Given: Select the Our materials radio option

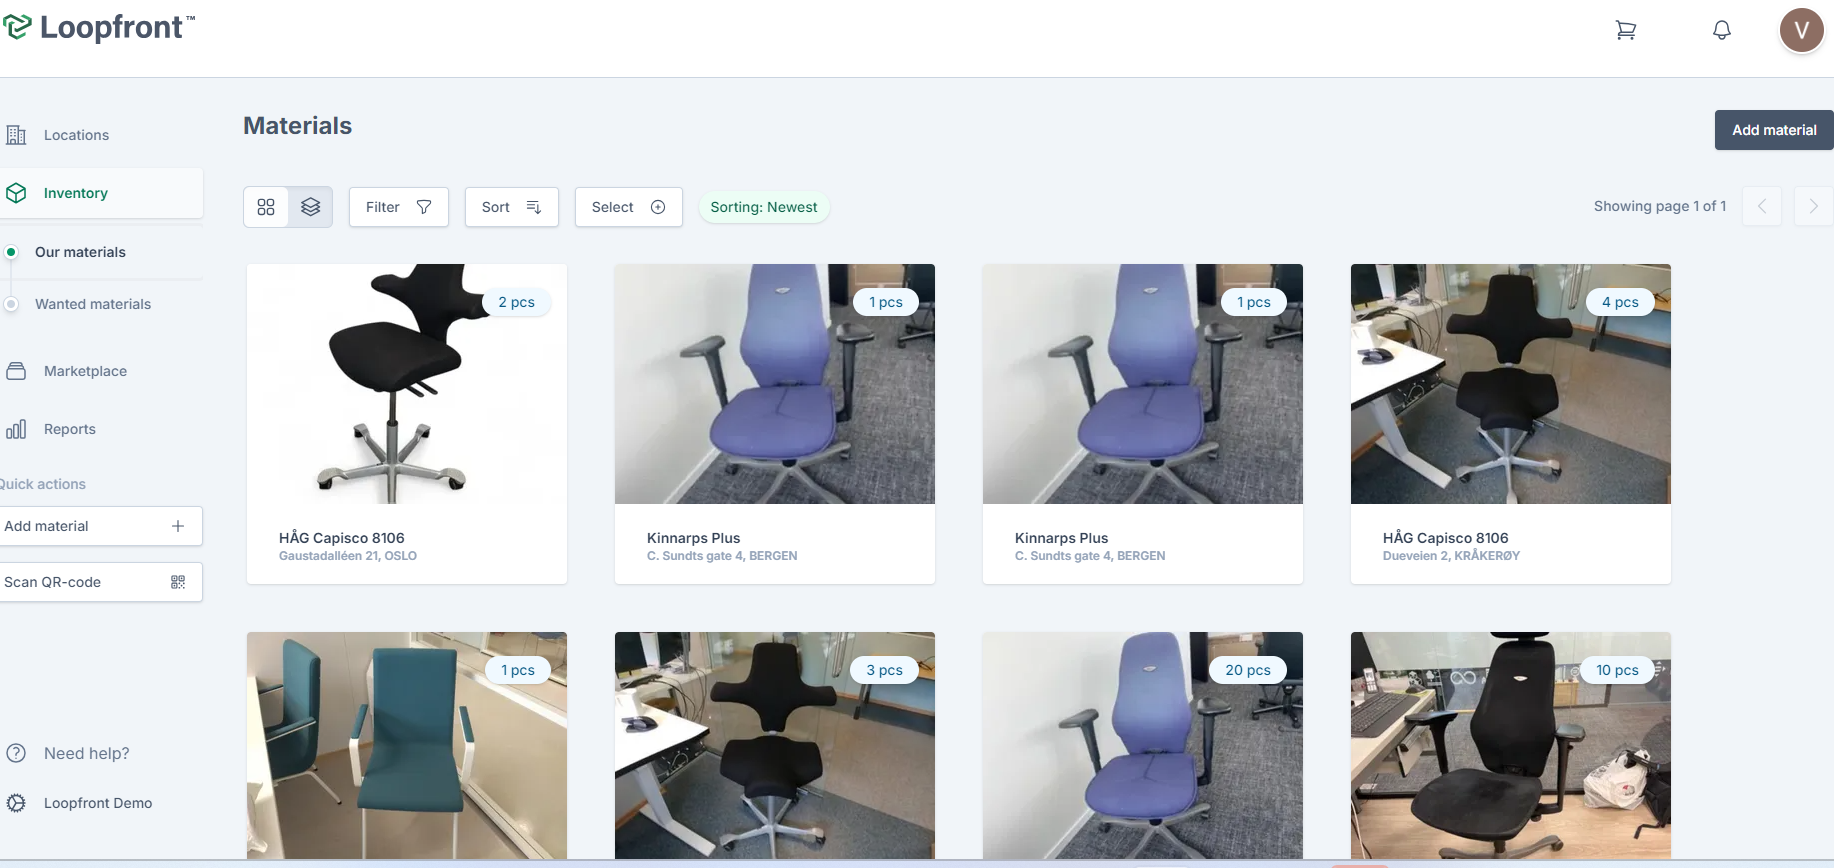Looking at the screenshot, I should (11, 252).
